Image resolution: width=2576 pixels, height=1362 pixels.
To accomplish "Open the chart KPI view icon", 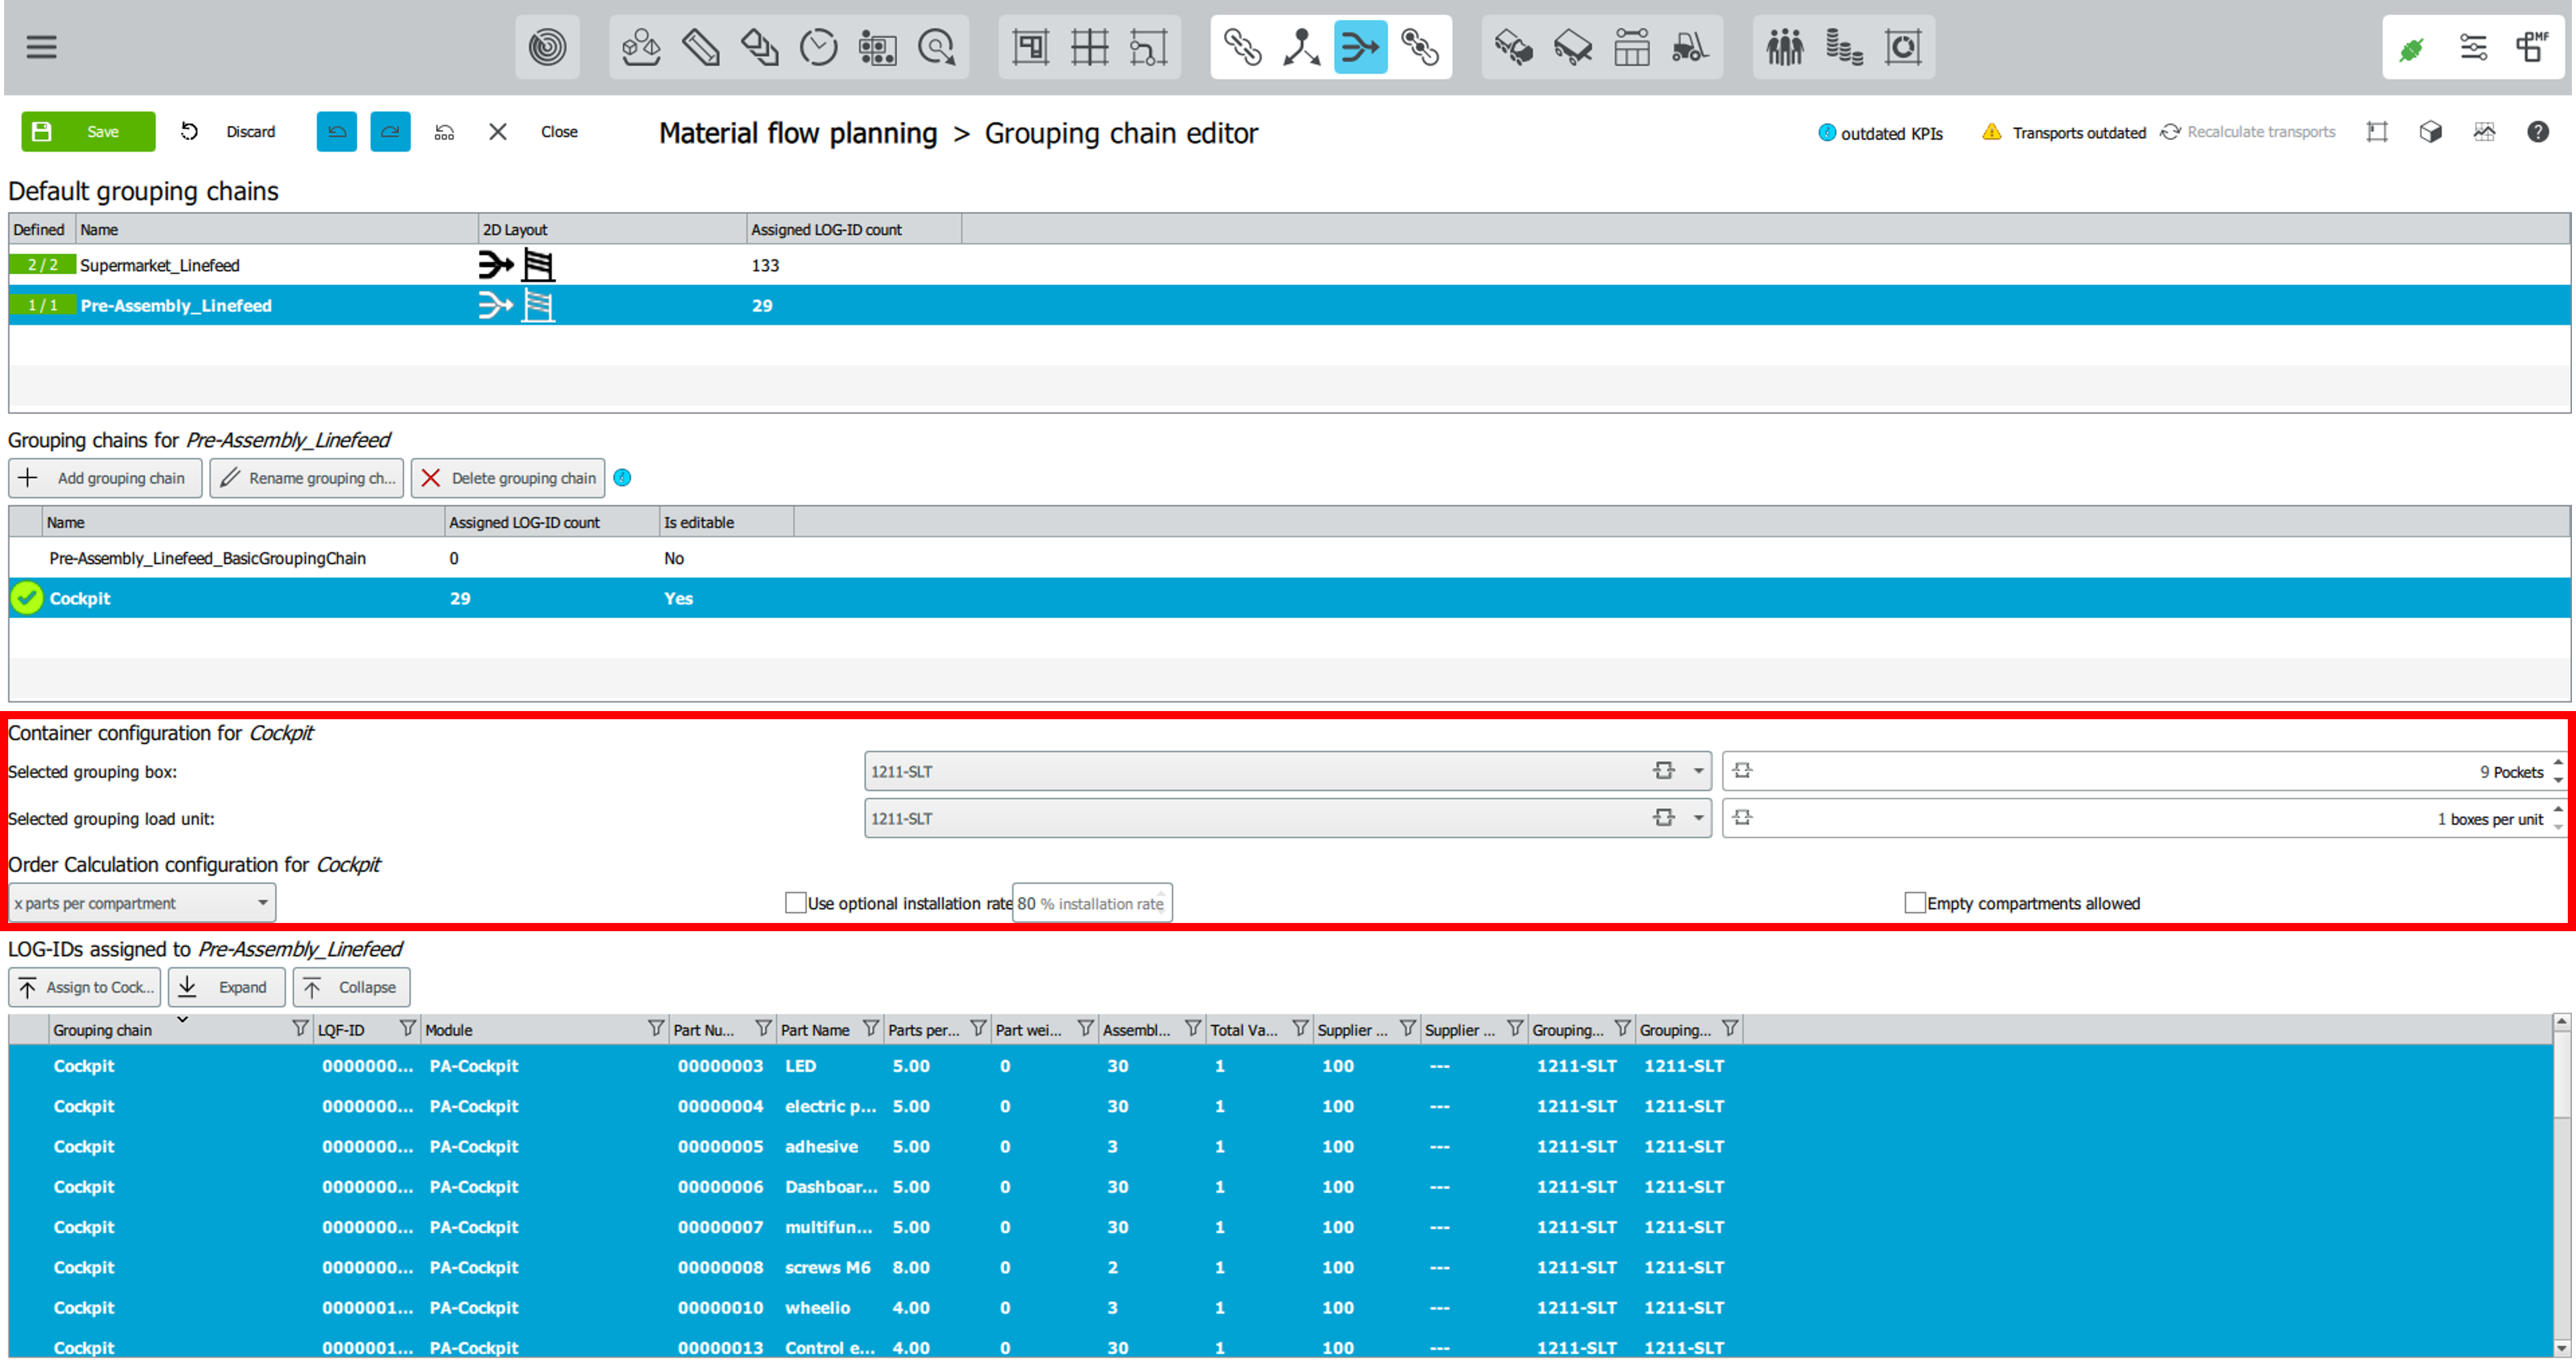I will coord(2485,132).
